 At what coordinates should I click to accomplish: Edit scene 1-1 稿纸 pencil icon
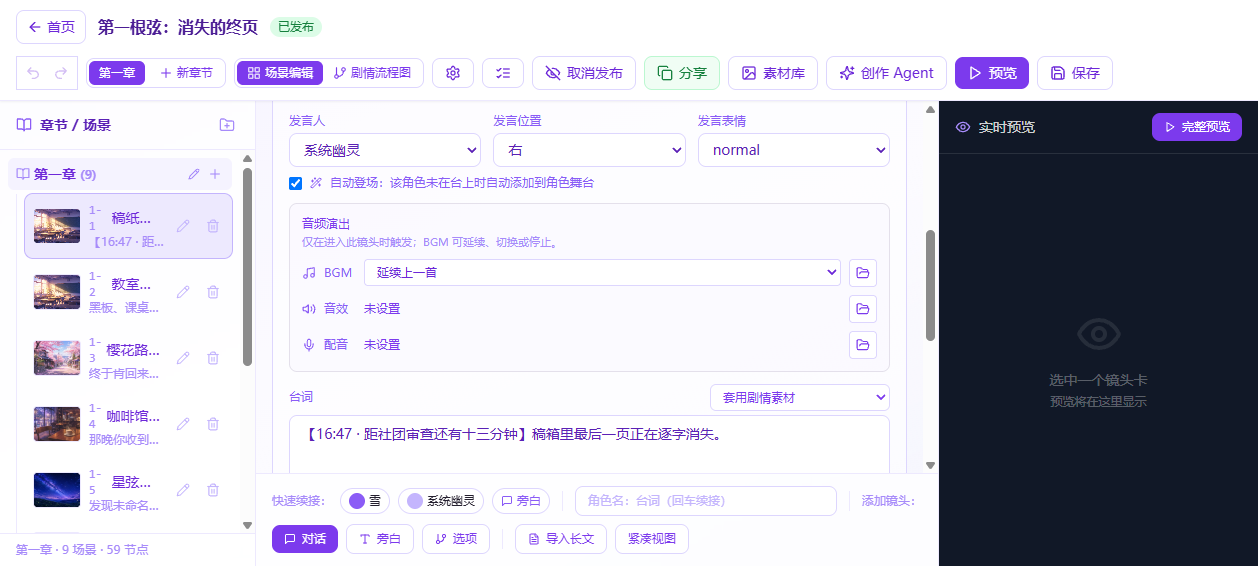click(x=183, y=226)
